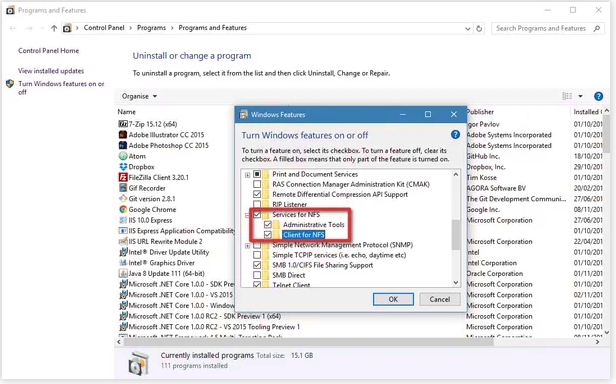Enable the SMB Direct checkbox
The image size is (616, 384).
(257, 275)
